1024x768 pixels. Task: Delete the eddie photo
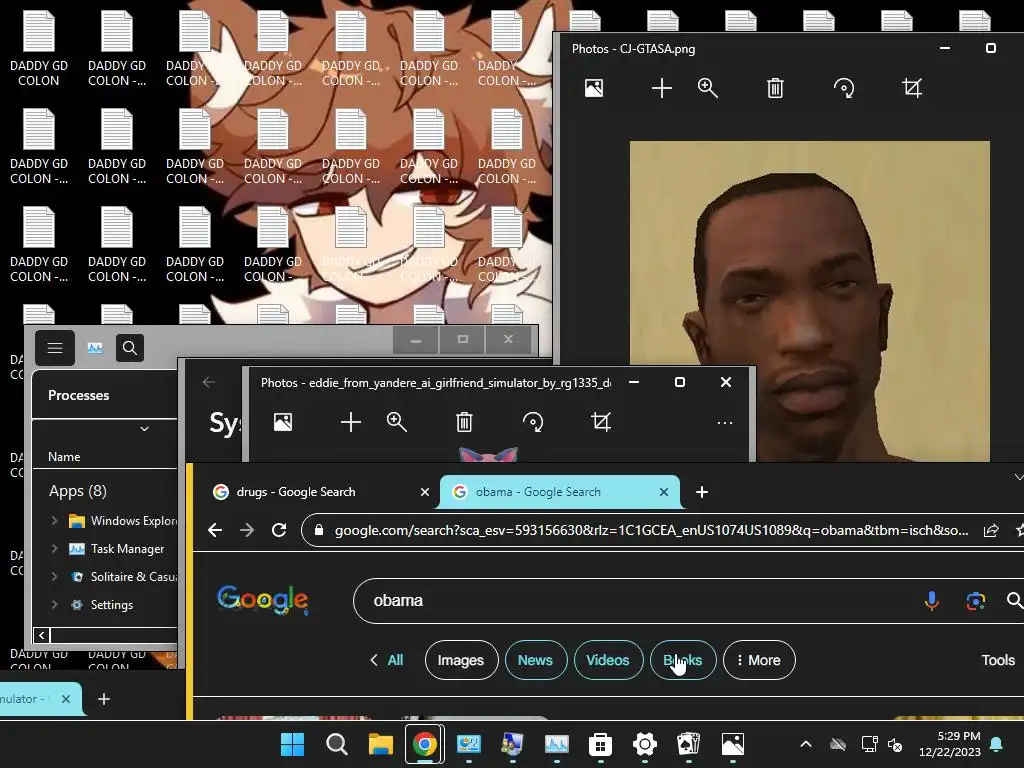[x=464, y=422]
